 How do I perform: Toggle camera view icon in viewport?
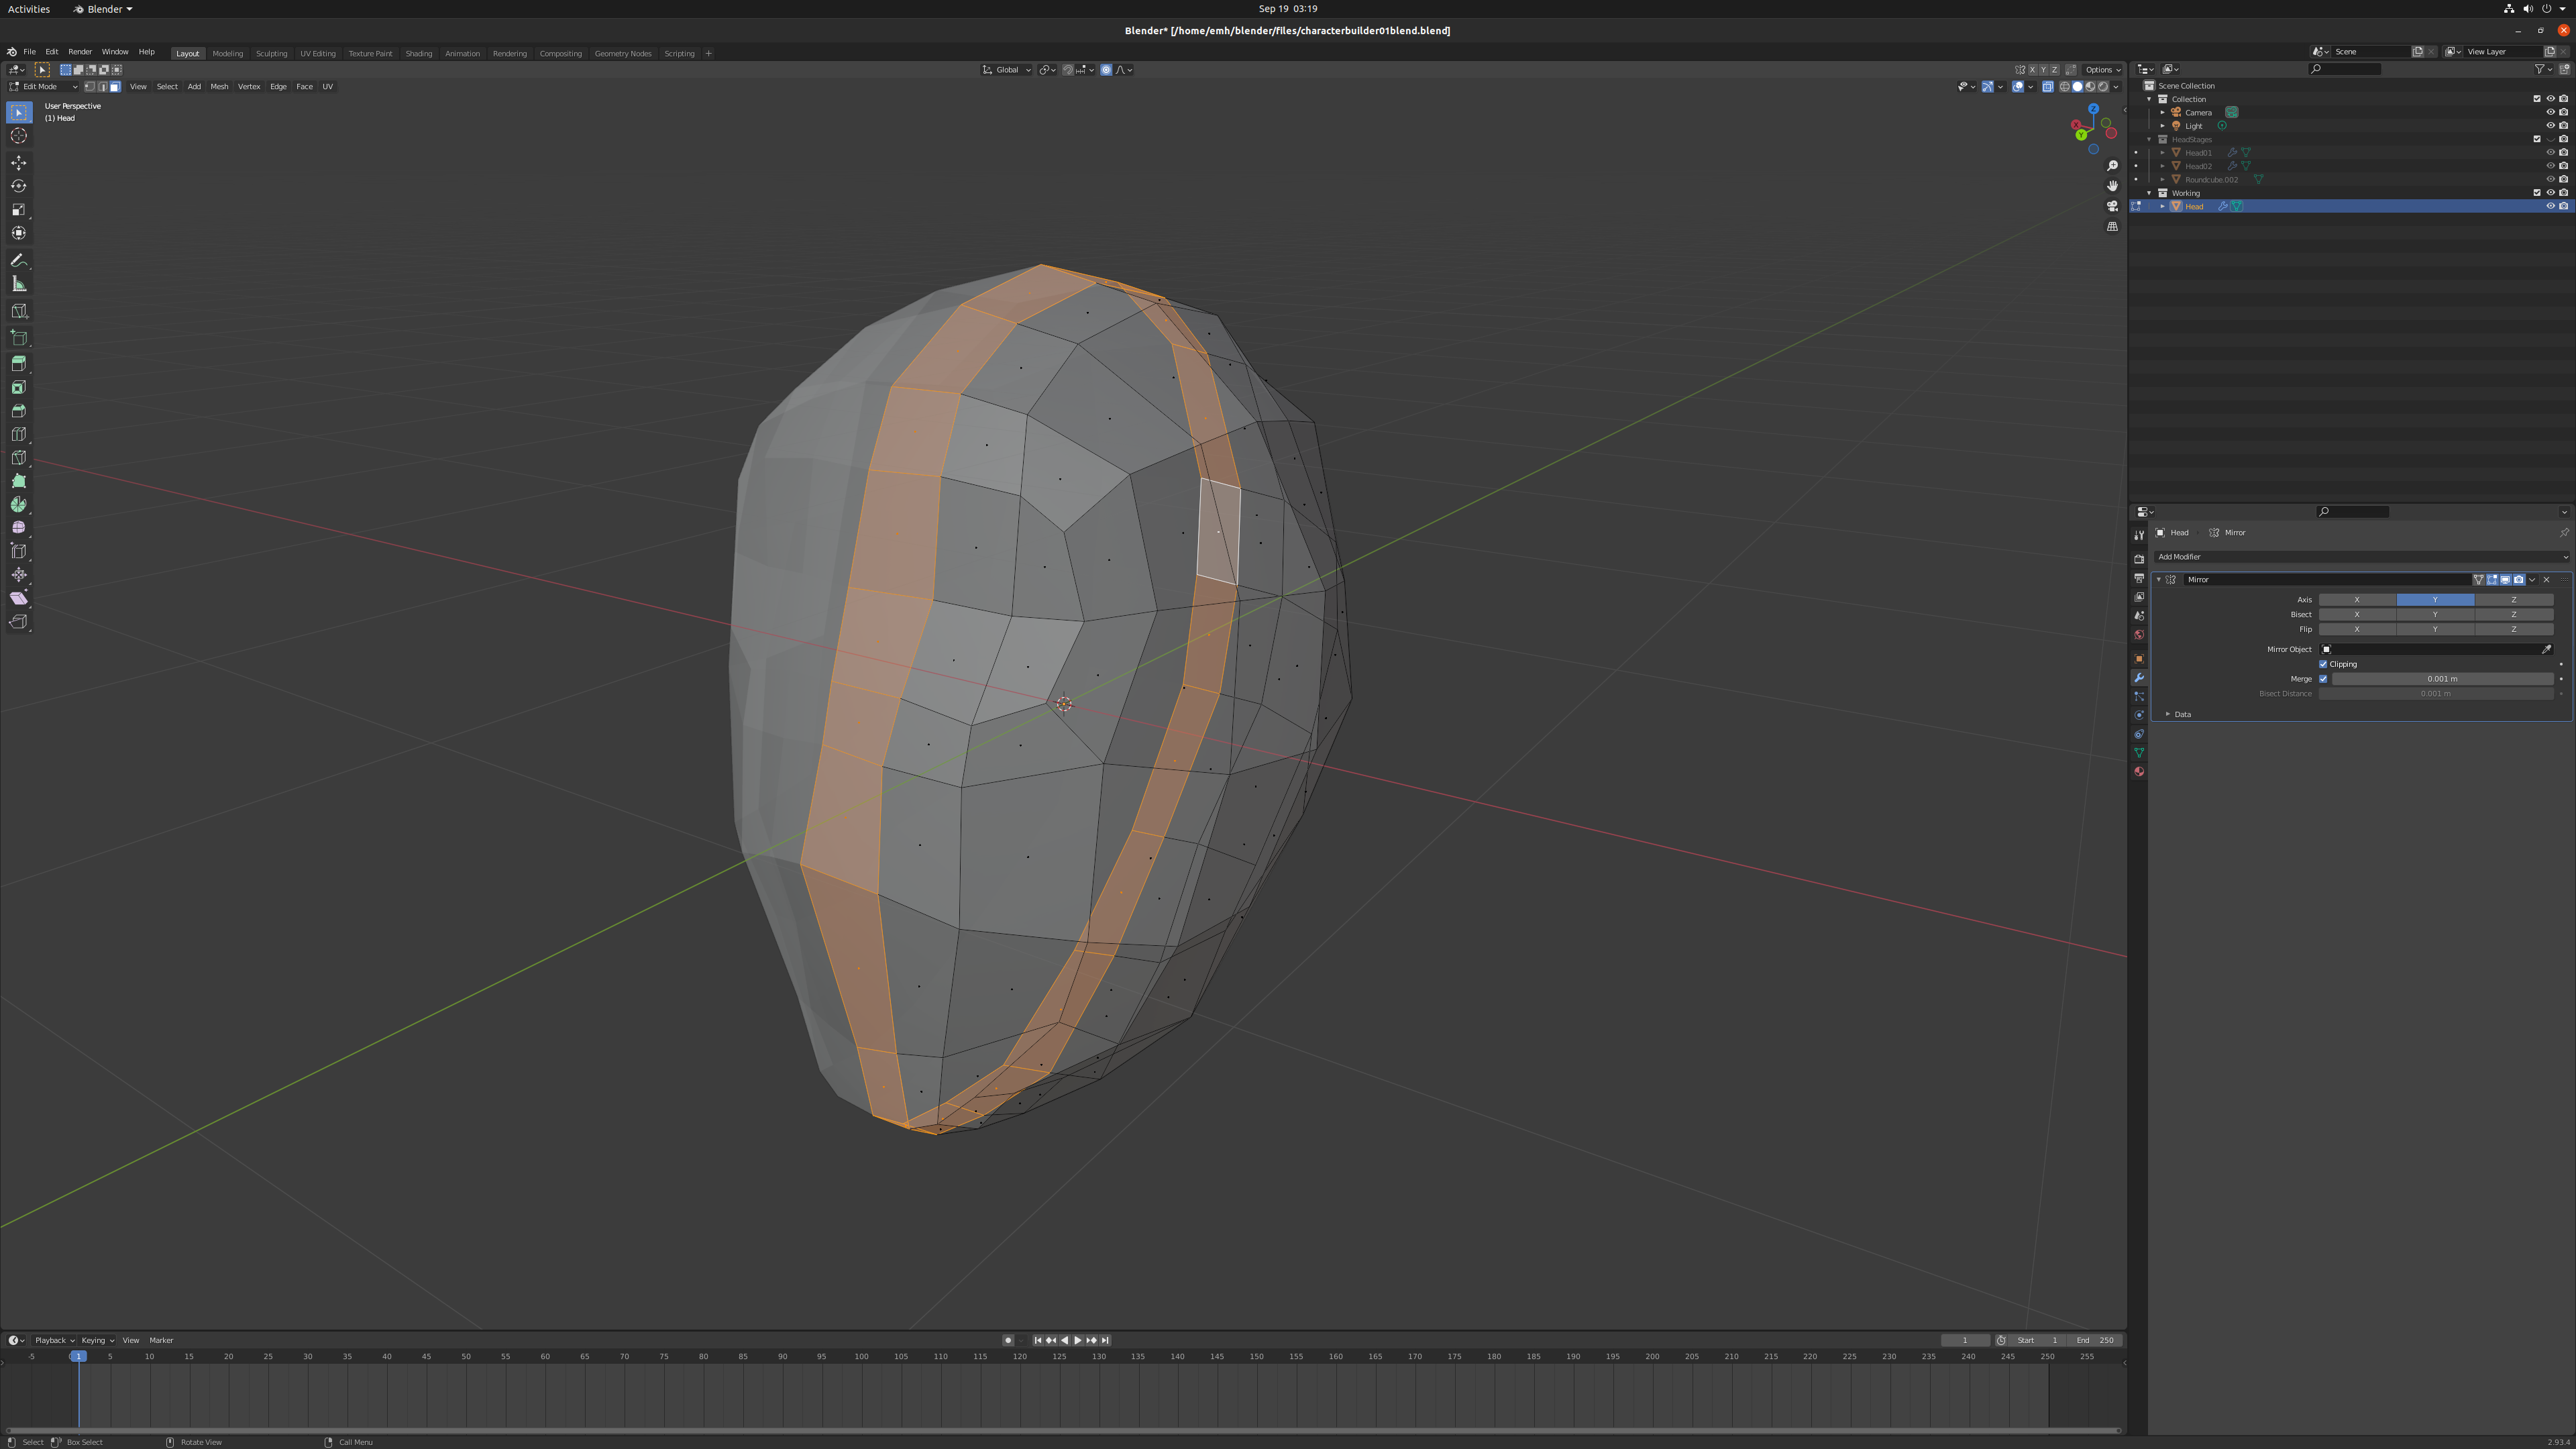2112,206
